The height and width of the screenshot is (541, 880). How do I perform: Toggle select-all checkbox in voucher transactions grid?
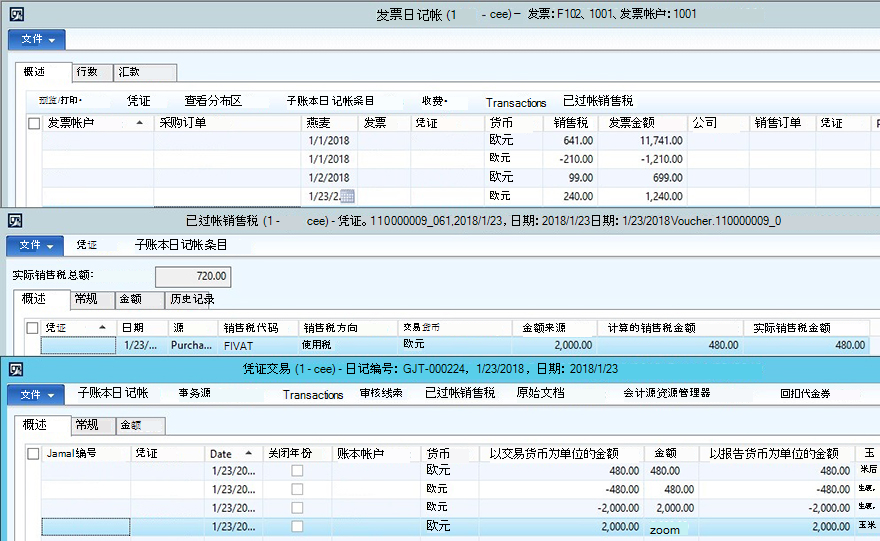pos(34,453)
